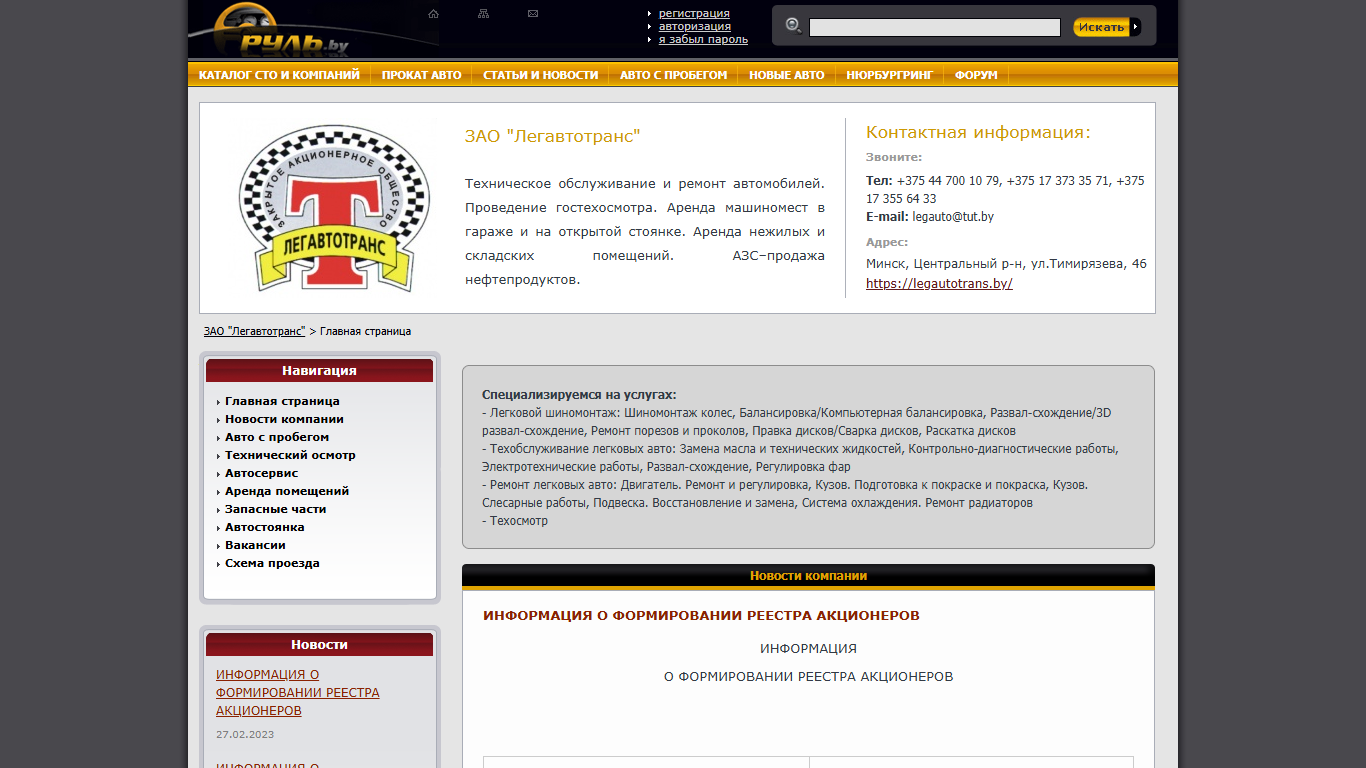The image size is (1366, 768).
Task: Open Вакансии navigation item
Action: (255, 545)
